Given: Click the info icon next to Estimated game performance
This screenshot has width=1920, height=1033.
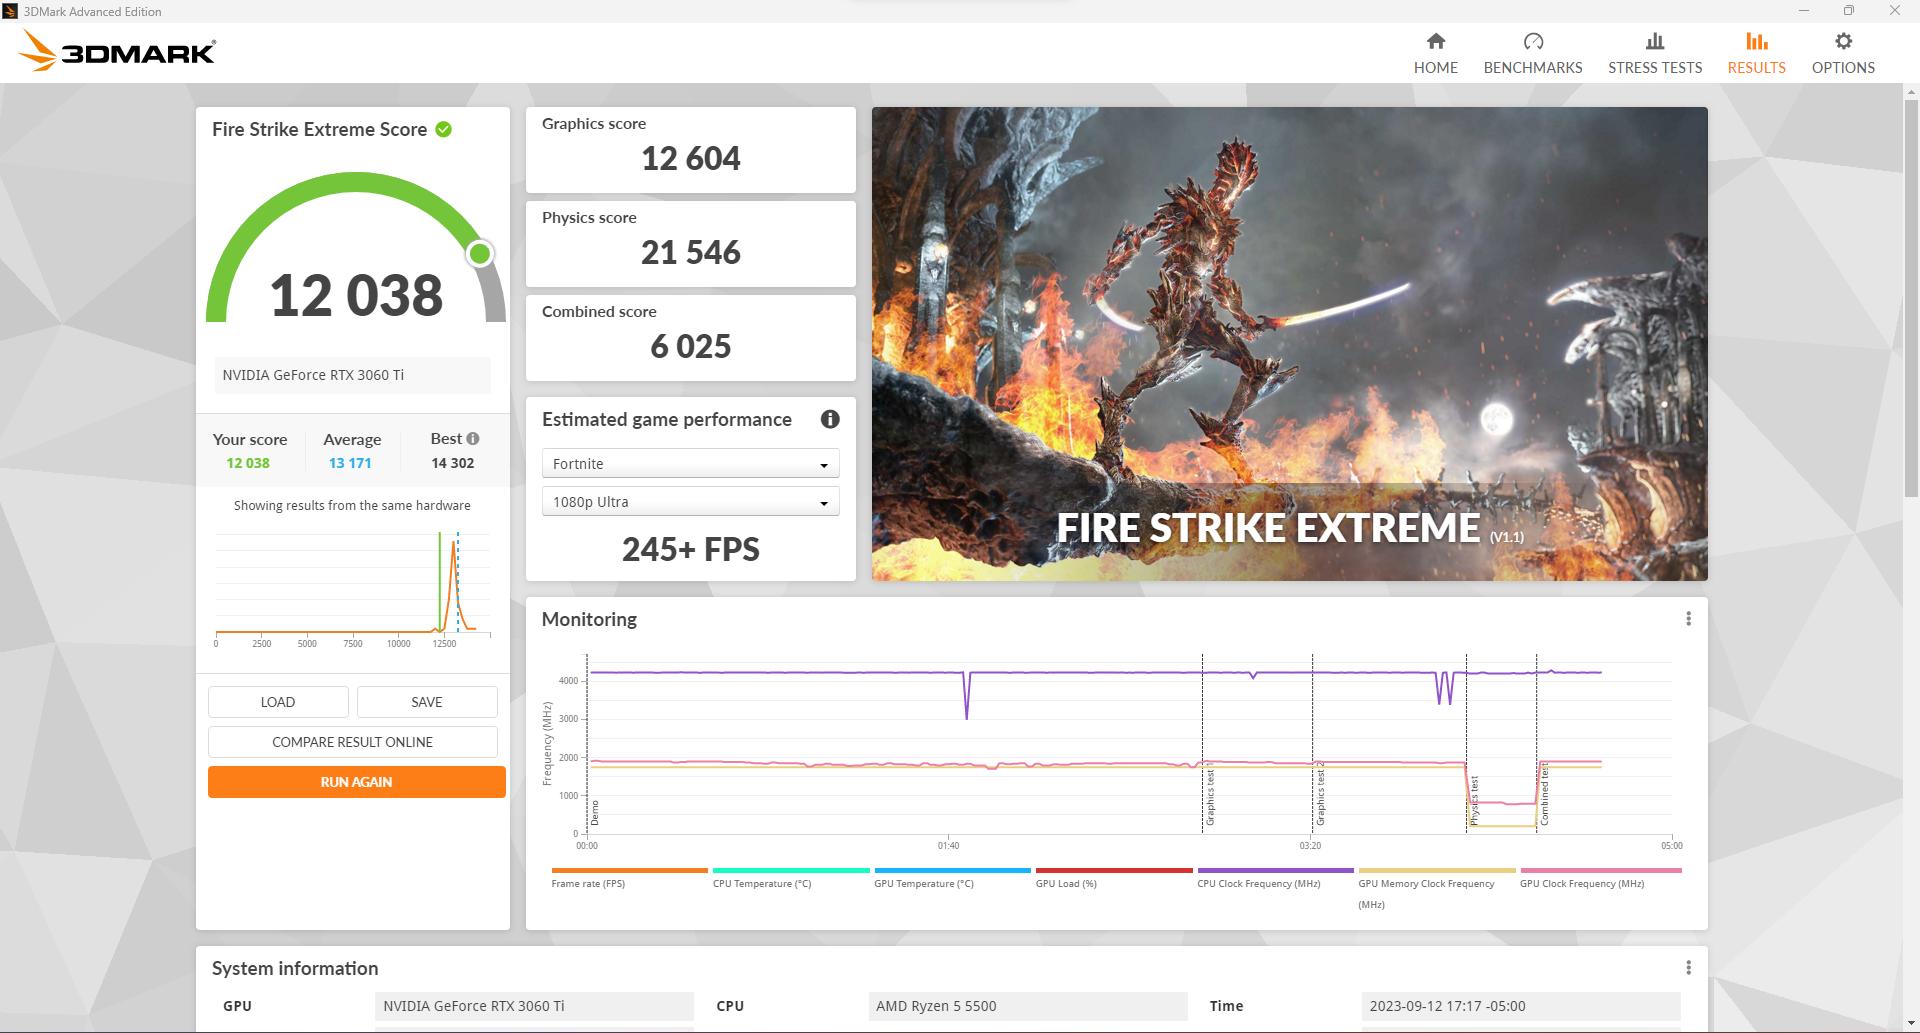Looking at the screenshot, I should [x=830, y=419].
